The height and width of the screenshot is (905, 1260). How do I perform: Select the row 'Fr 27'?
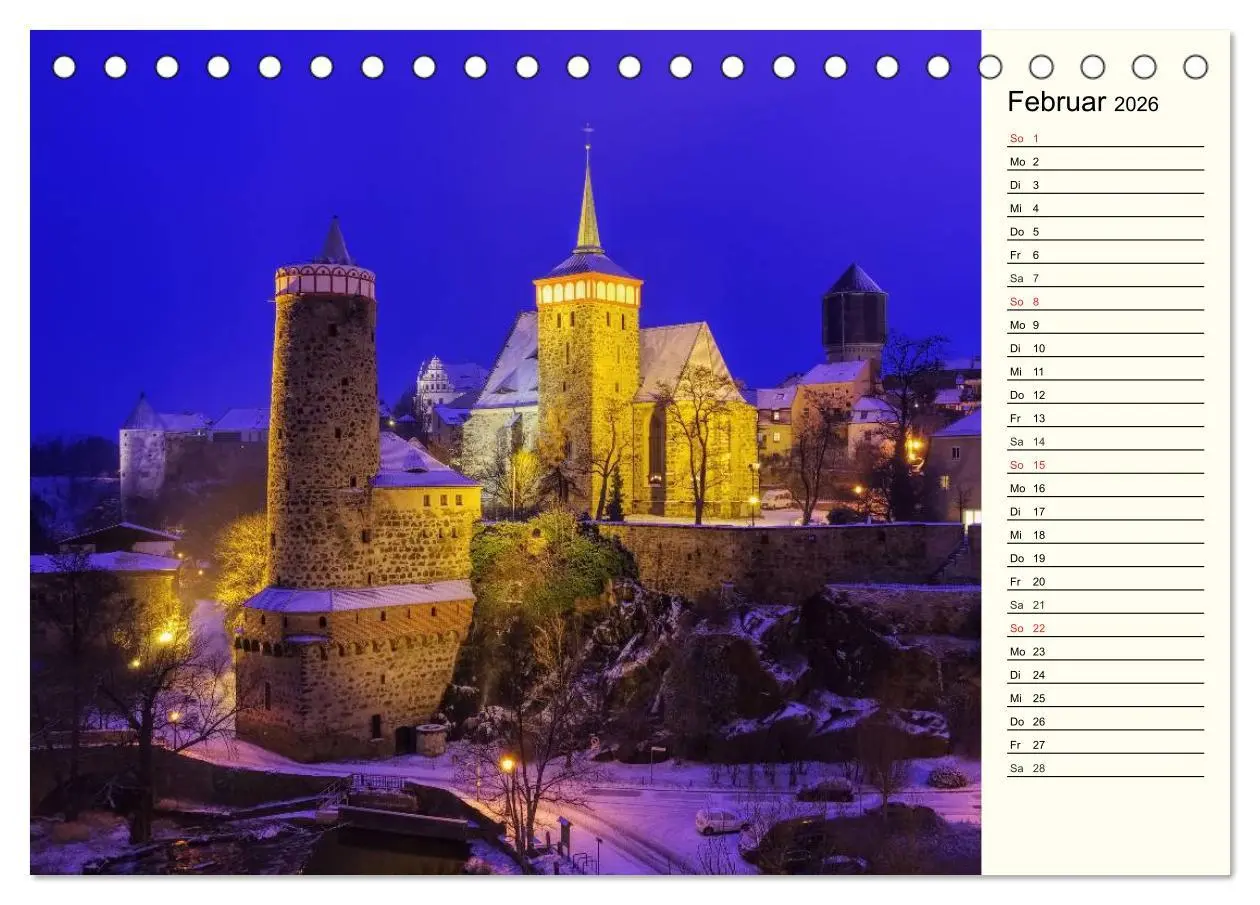coord(1105,745)
